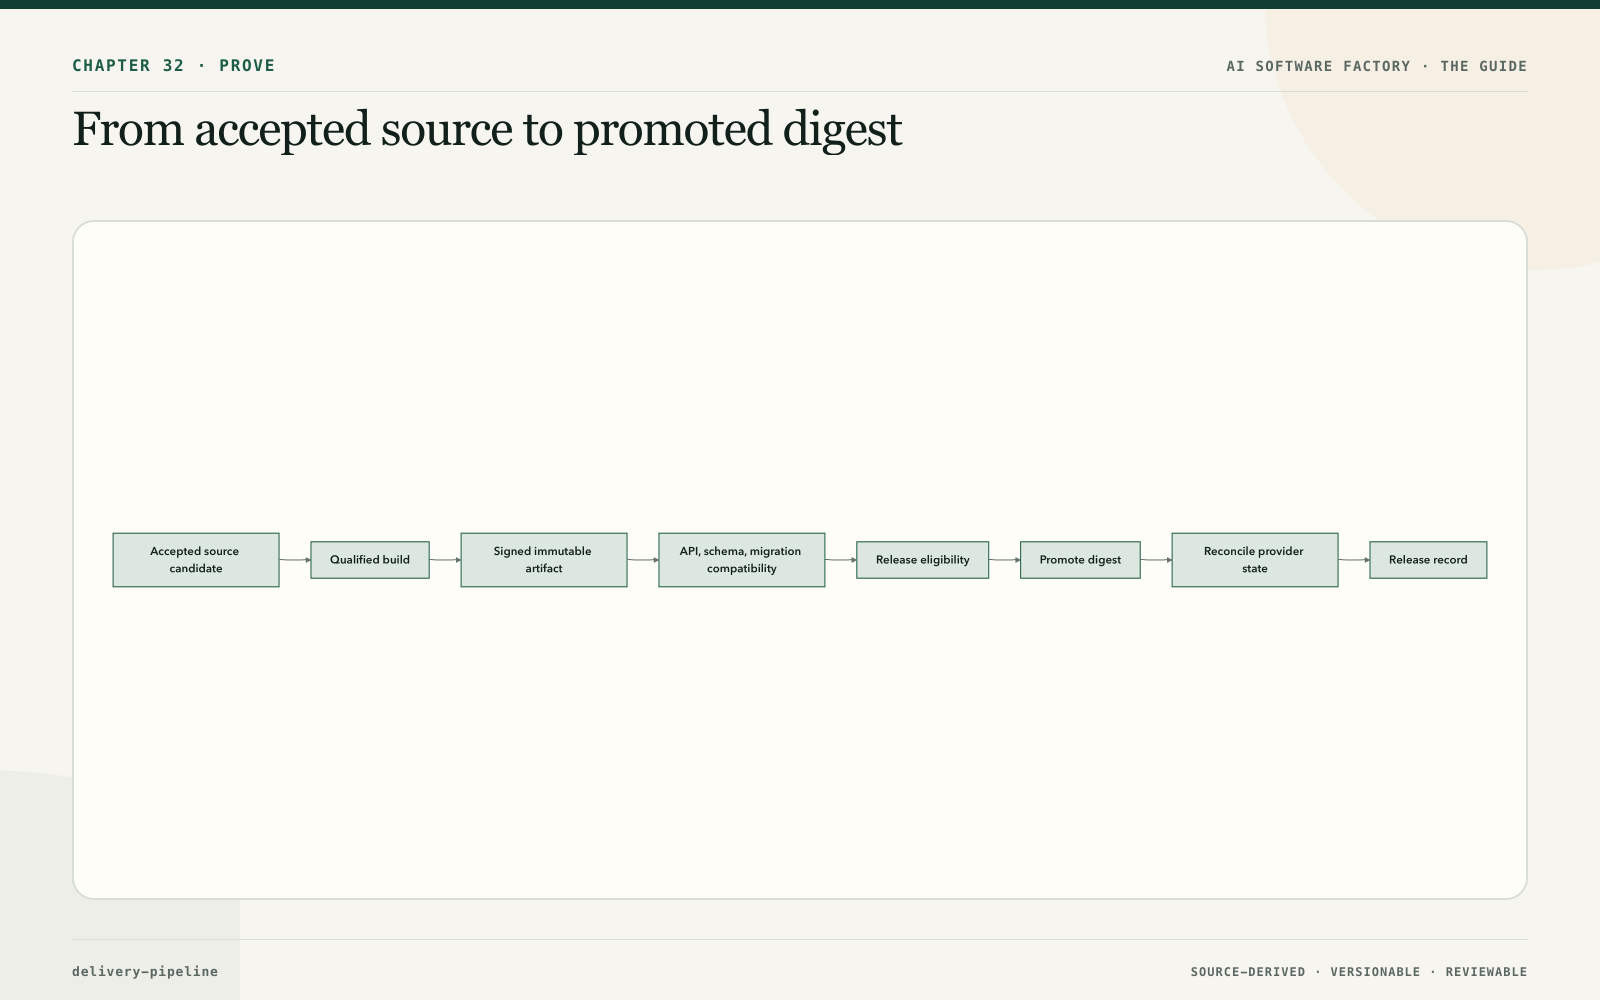The image size is (1600, 1000).
Task: Select 'API, schema, migration compatibility' box
Action: pyautogui.click(x=742, y=560)
